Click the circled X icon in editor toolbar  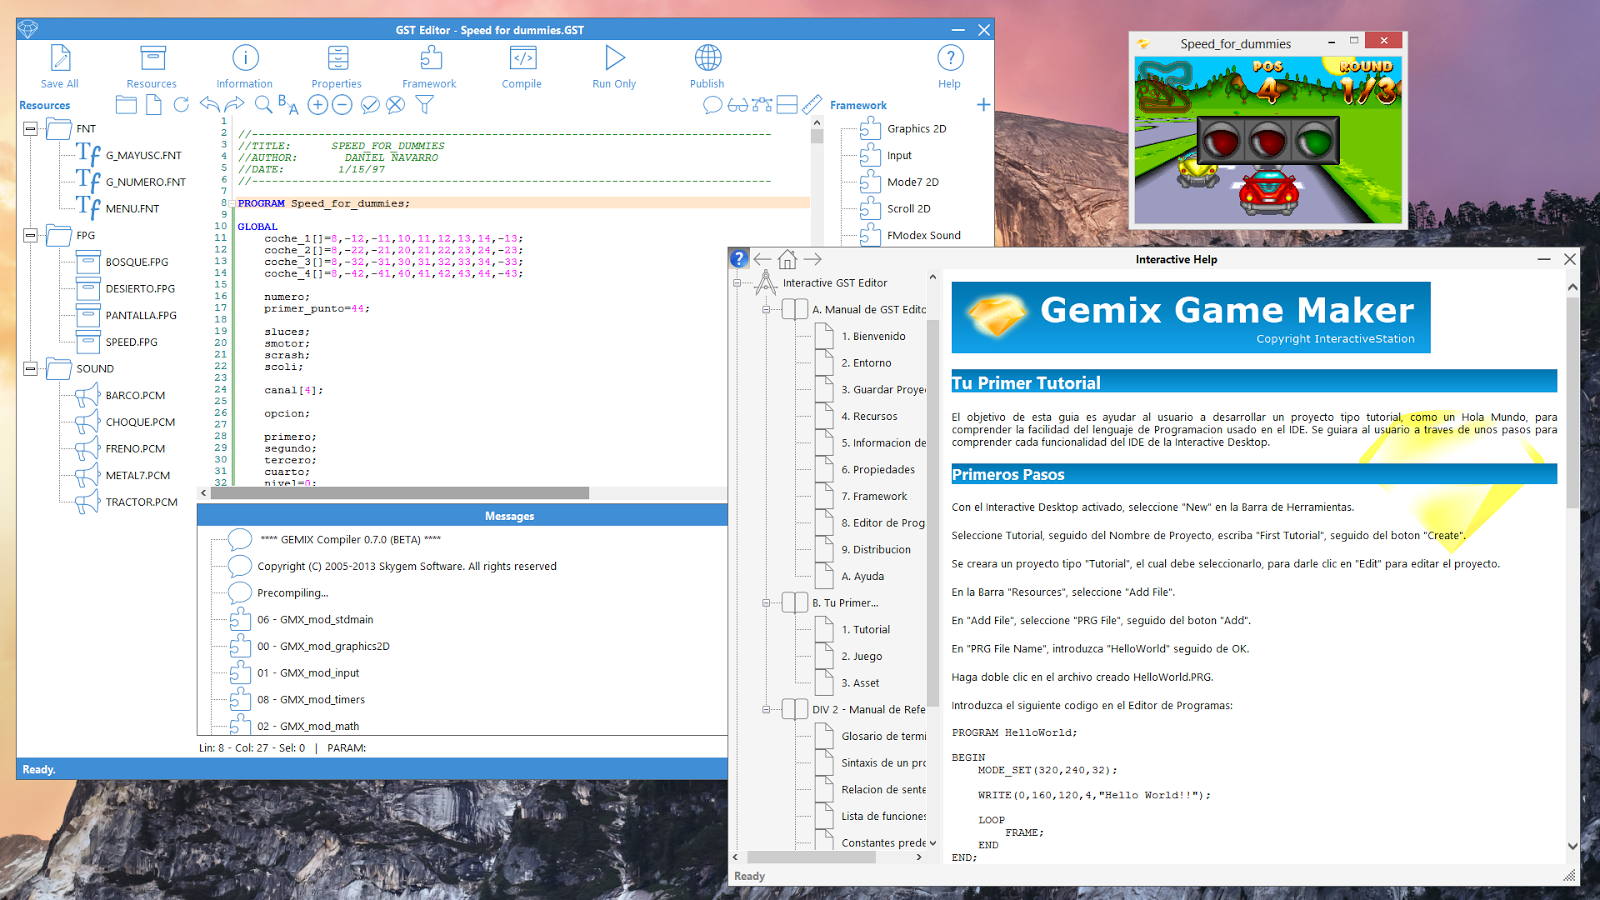(x=396, y=104)
